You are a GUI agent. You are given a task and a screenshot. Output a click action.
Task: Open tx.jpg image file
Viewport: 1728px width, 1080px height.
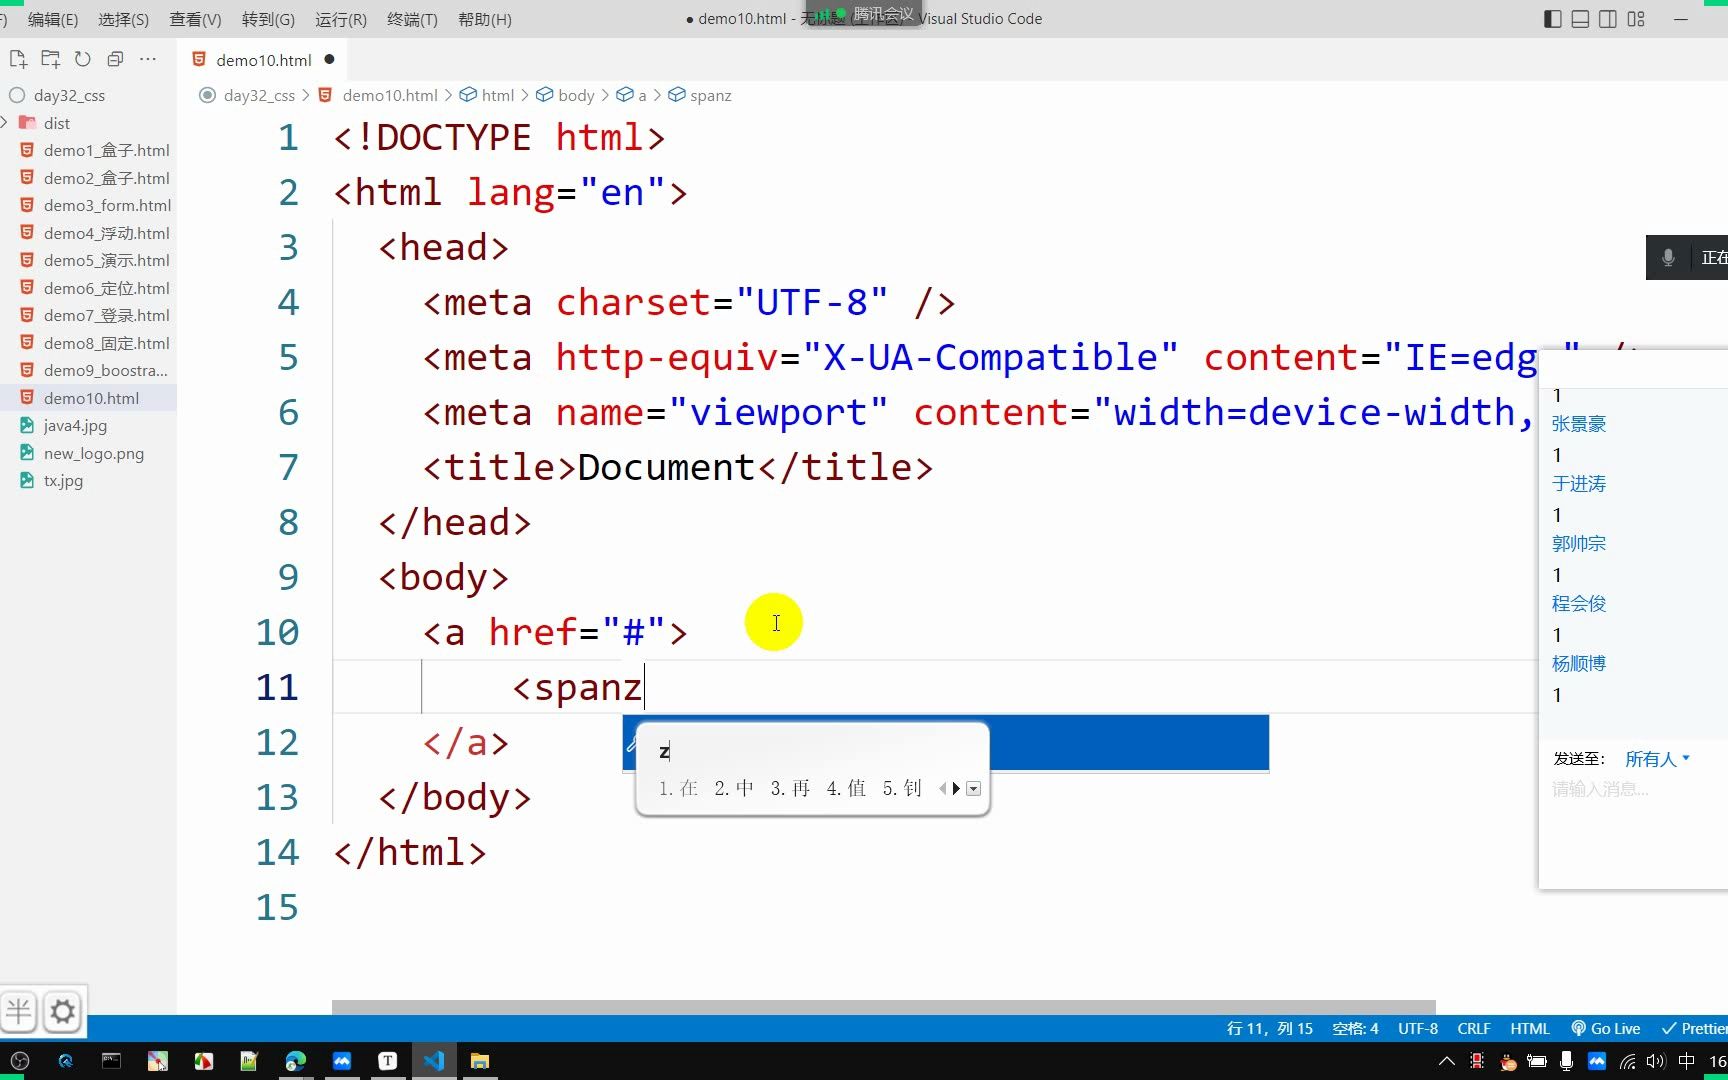coord(63,480)
